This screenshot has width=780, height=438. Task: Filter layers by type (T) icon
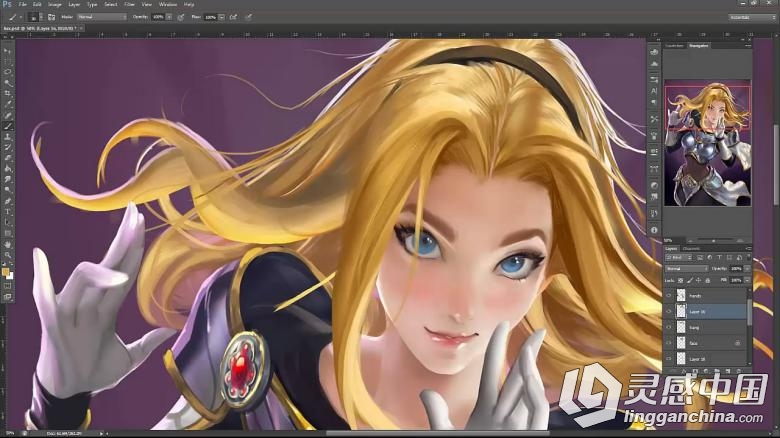[x=719, y=257]
